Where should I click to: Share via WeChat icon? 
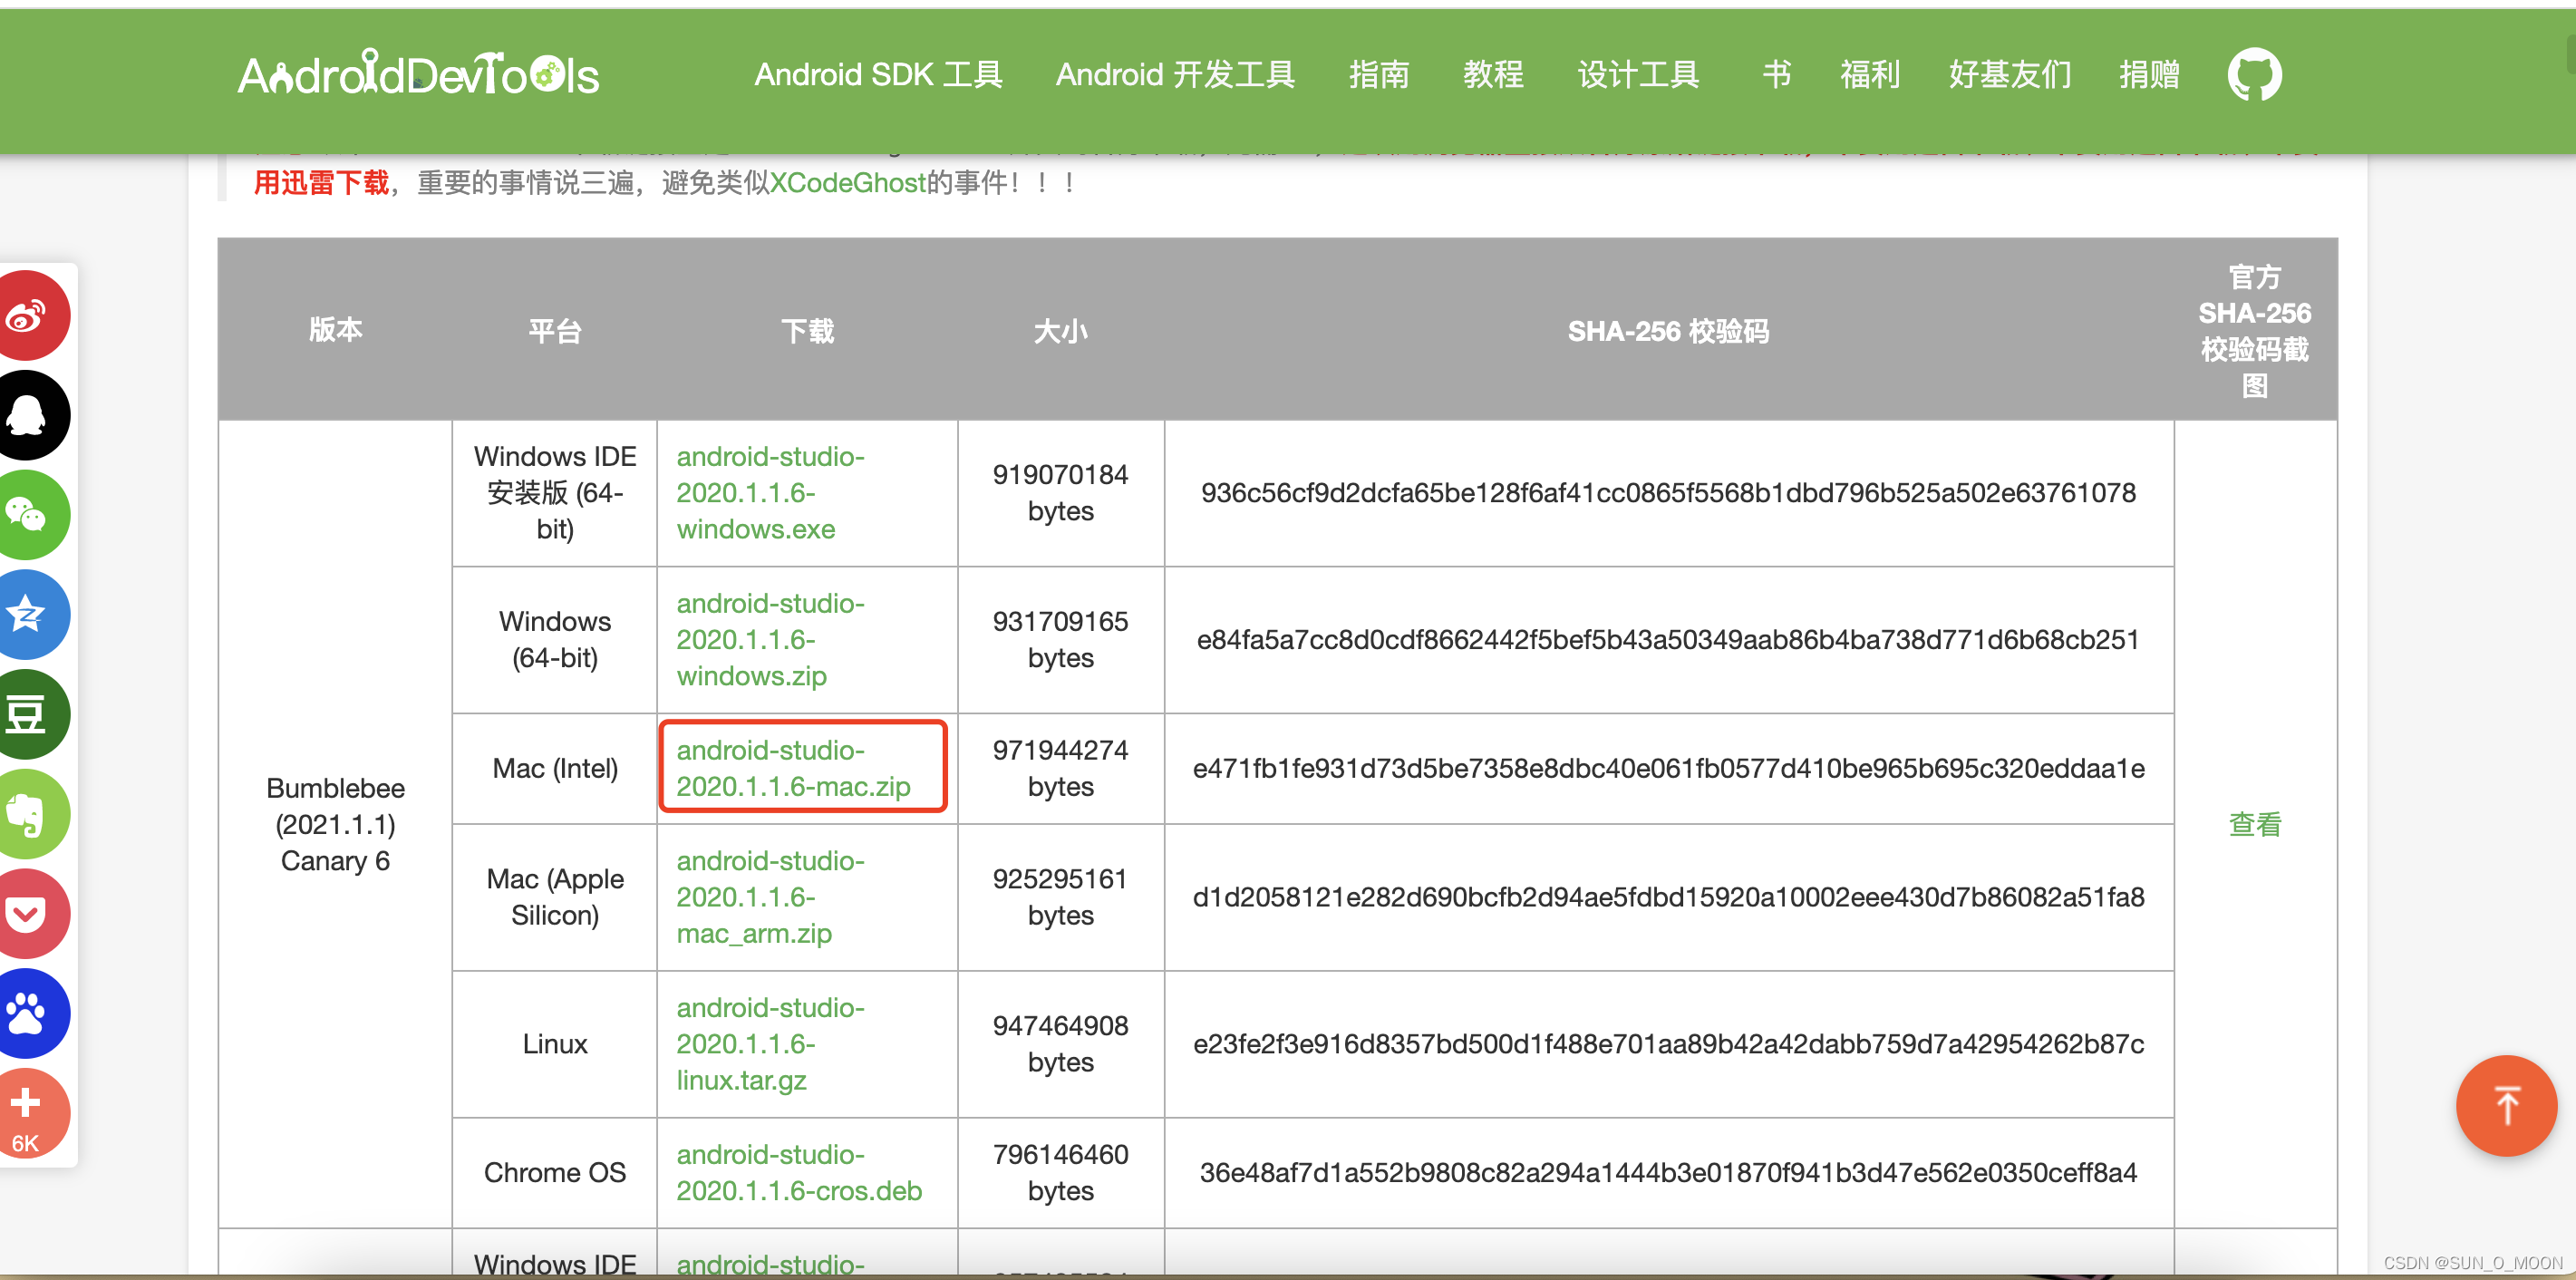coord(27,515)
